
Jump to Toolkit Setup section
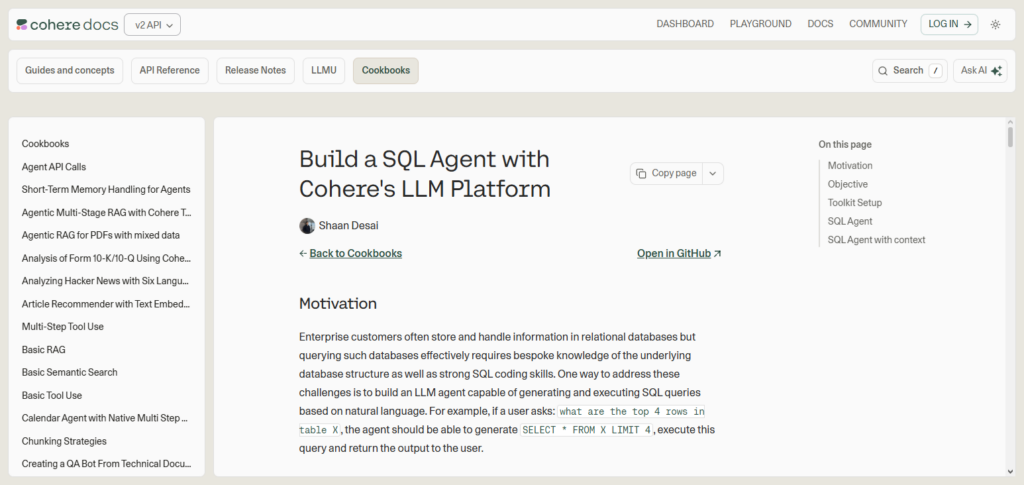coord(854,202)
